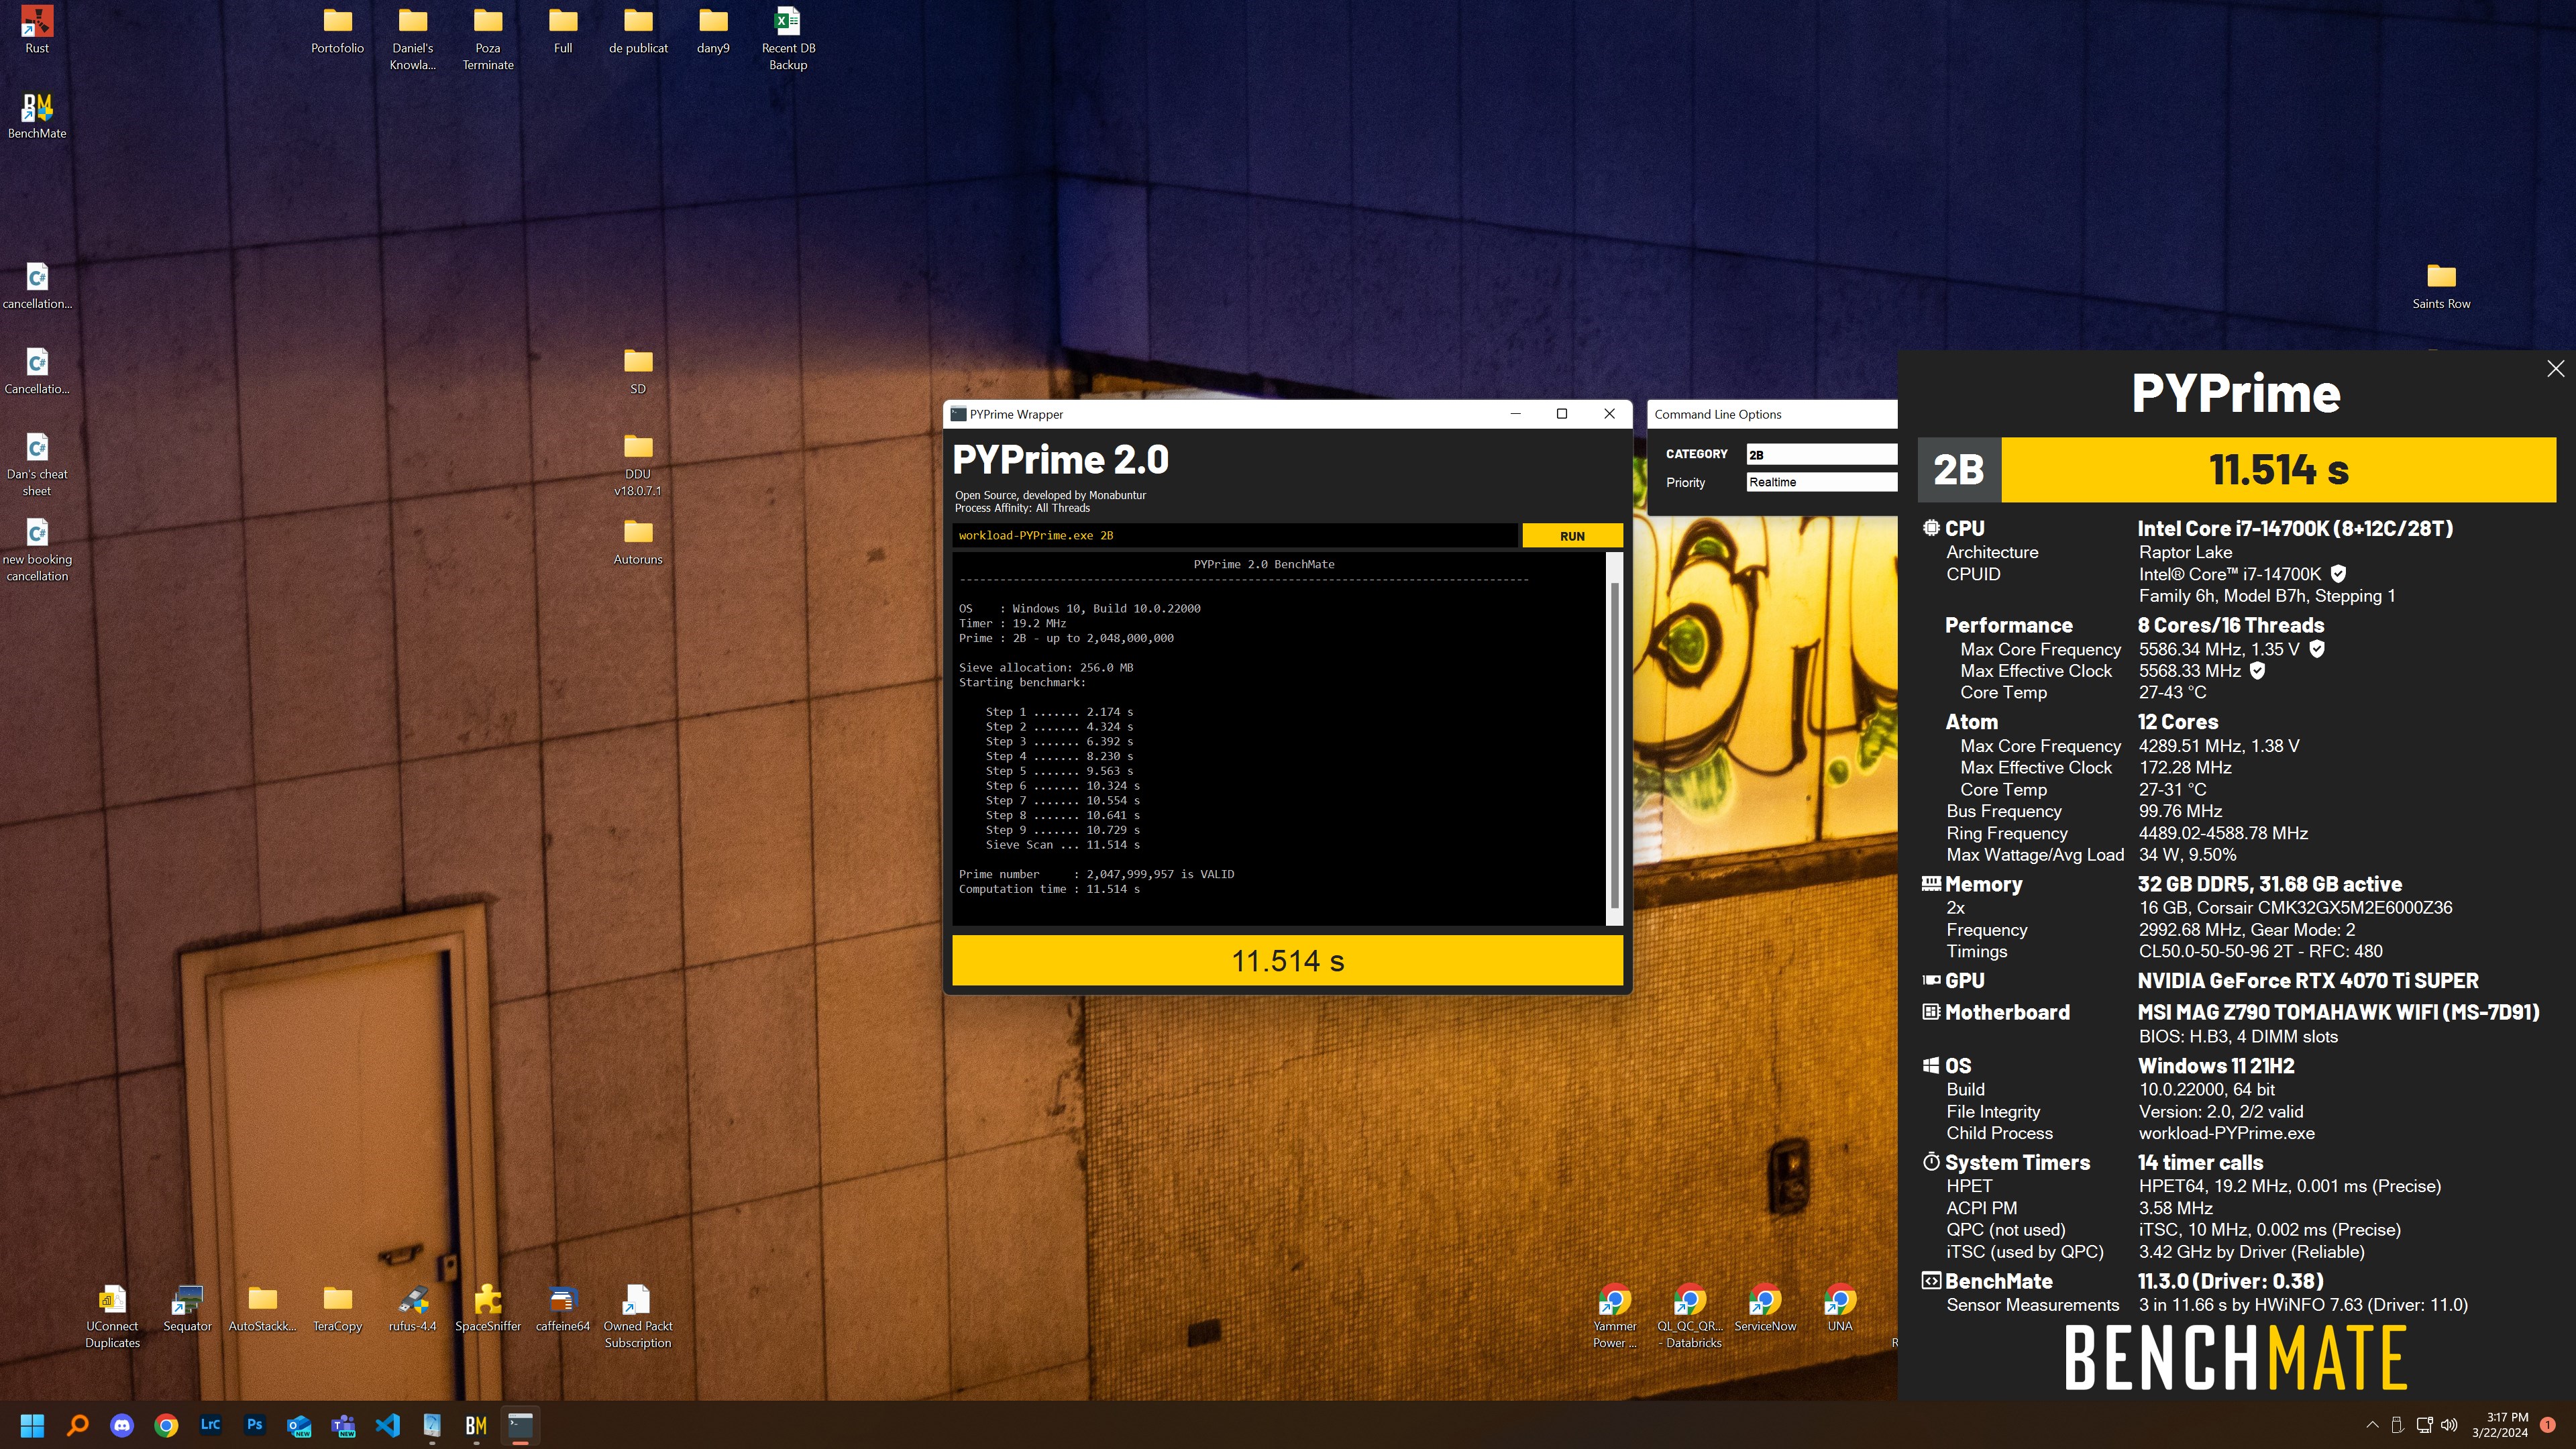
Task: Click the PYPrime Wrapper console icon on taskbar
Action: pos(520,1425)
